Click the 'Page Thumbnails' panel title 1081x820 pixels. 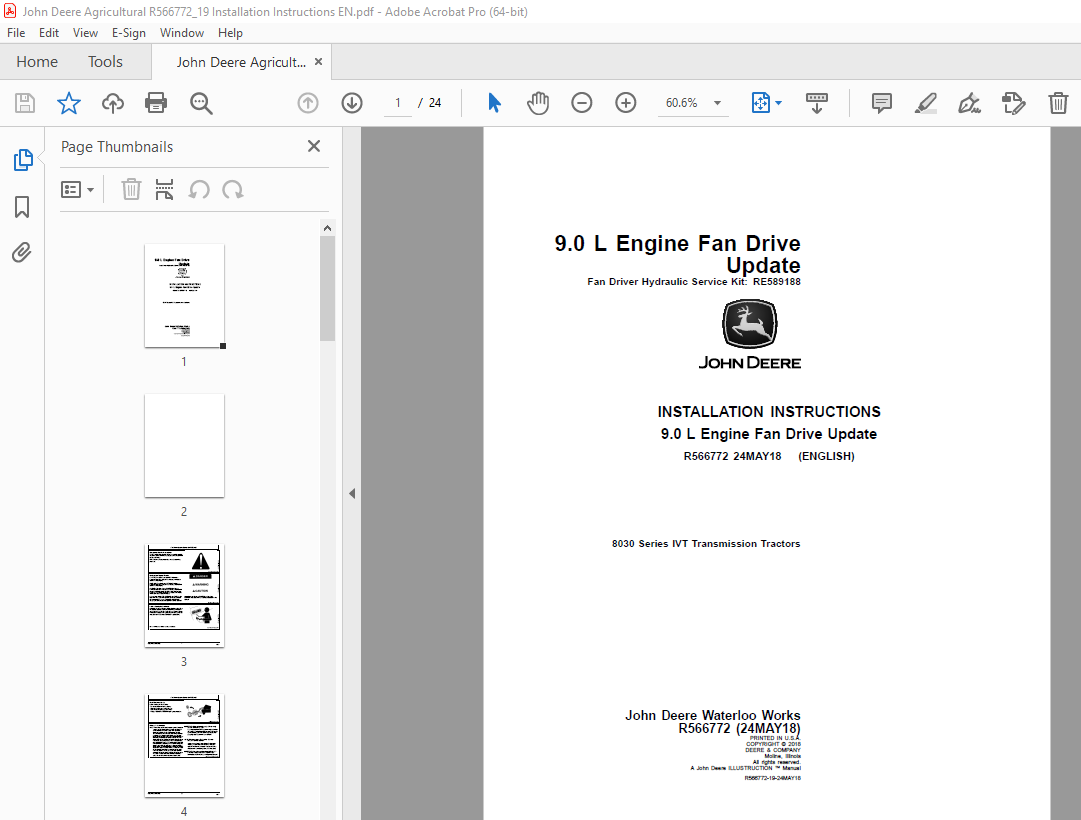point(117,147)
